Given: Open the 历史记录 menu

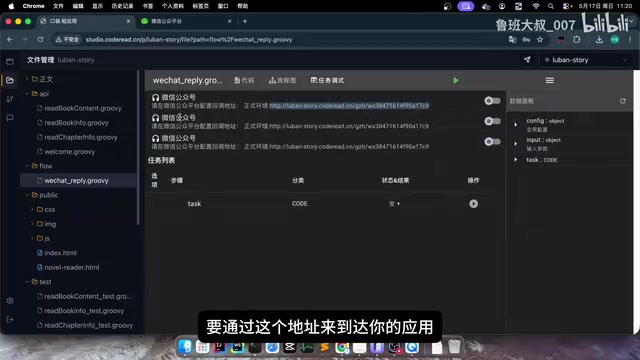Looking at the screenshot, I should tap(122, 6).
